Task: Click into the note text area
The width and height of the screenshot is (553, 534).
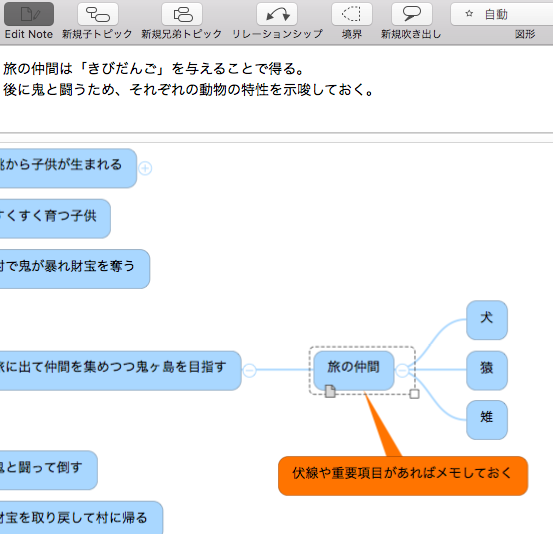Action: click(276, 89)
